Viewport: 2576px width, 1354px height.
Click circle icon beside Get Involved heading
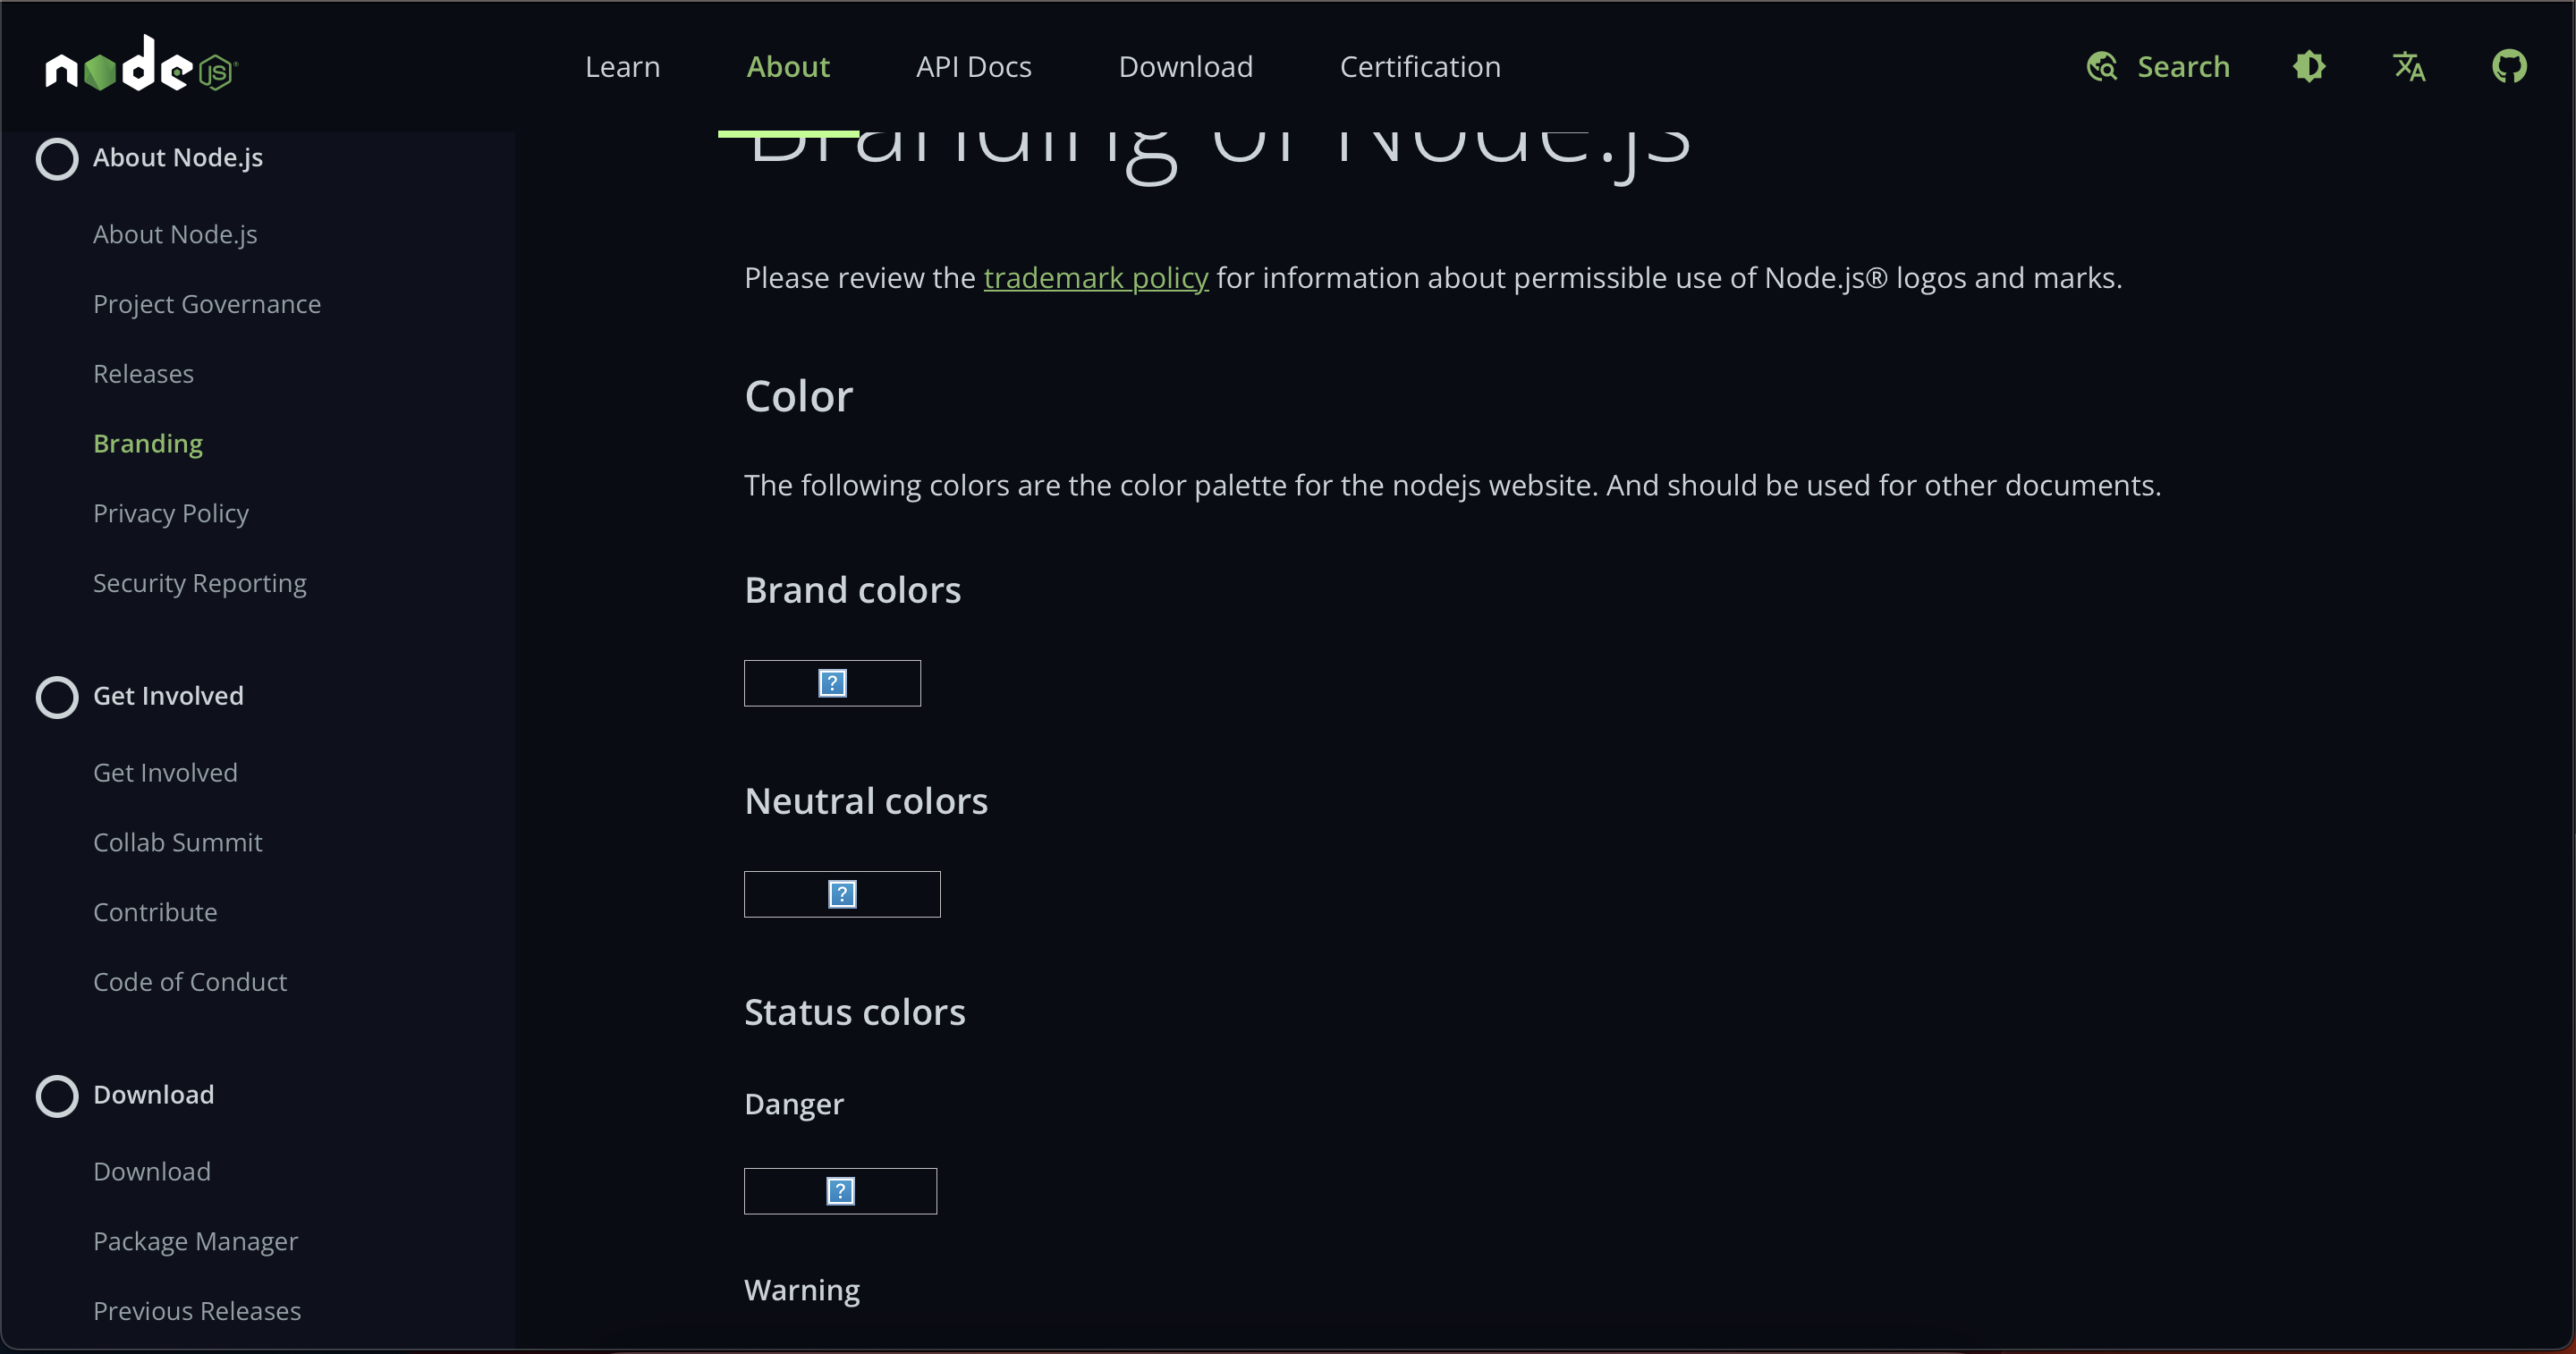tap(57, 697)
